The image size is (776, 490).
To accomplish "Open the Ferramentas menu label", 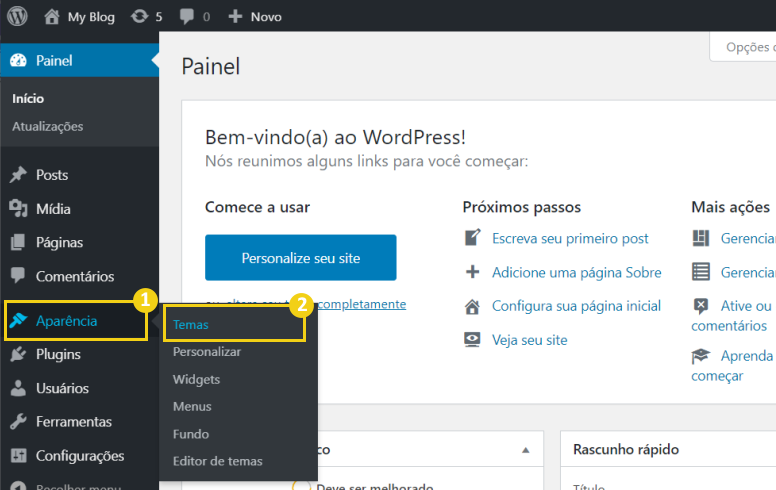I will pos(74,422).
